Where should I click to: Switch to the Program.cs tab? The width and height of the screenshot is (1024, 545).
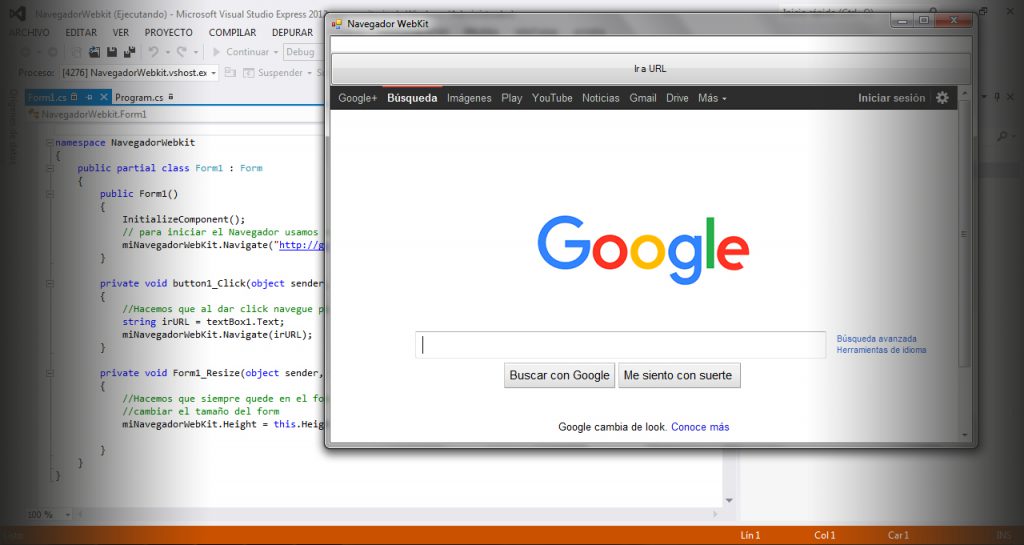click(144, 97)
